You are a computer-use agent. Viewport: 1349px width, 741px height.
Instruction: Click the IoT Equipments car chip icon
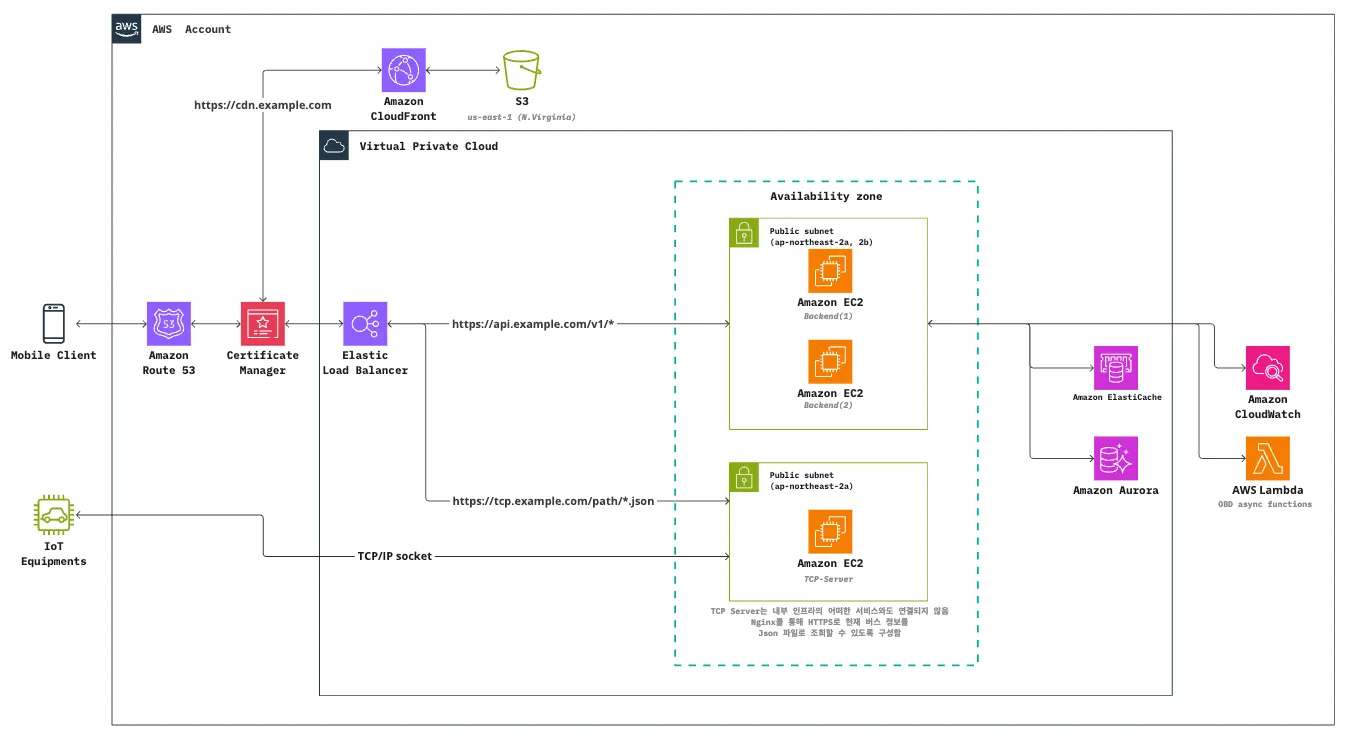click(x=54, y=515)
